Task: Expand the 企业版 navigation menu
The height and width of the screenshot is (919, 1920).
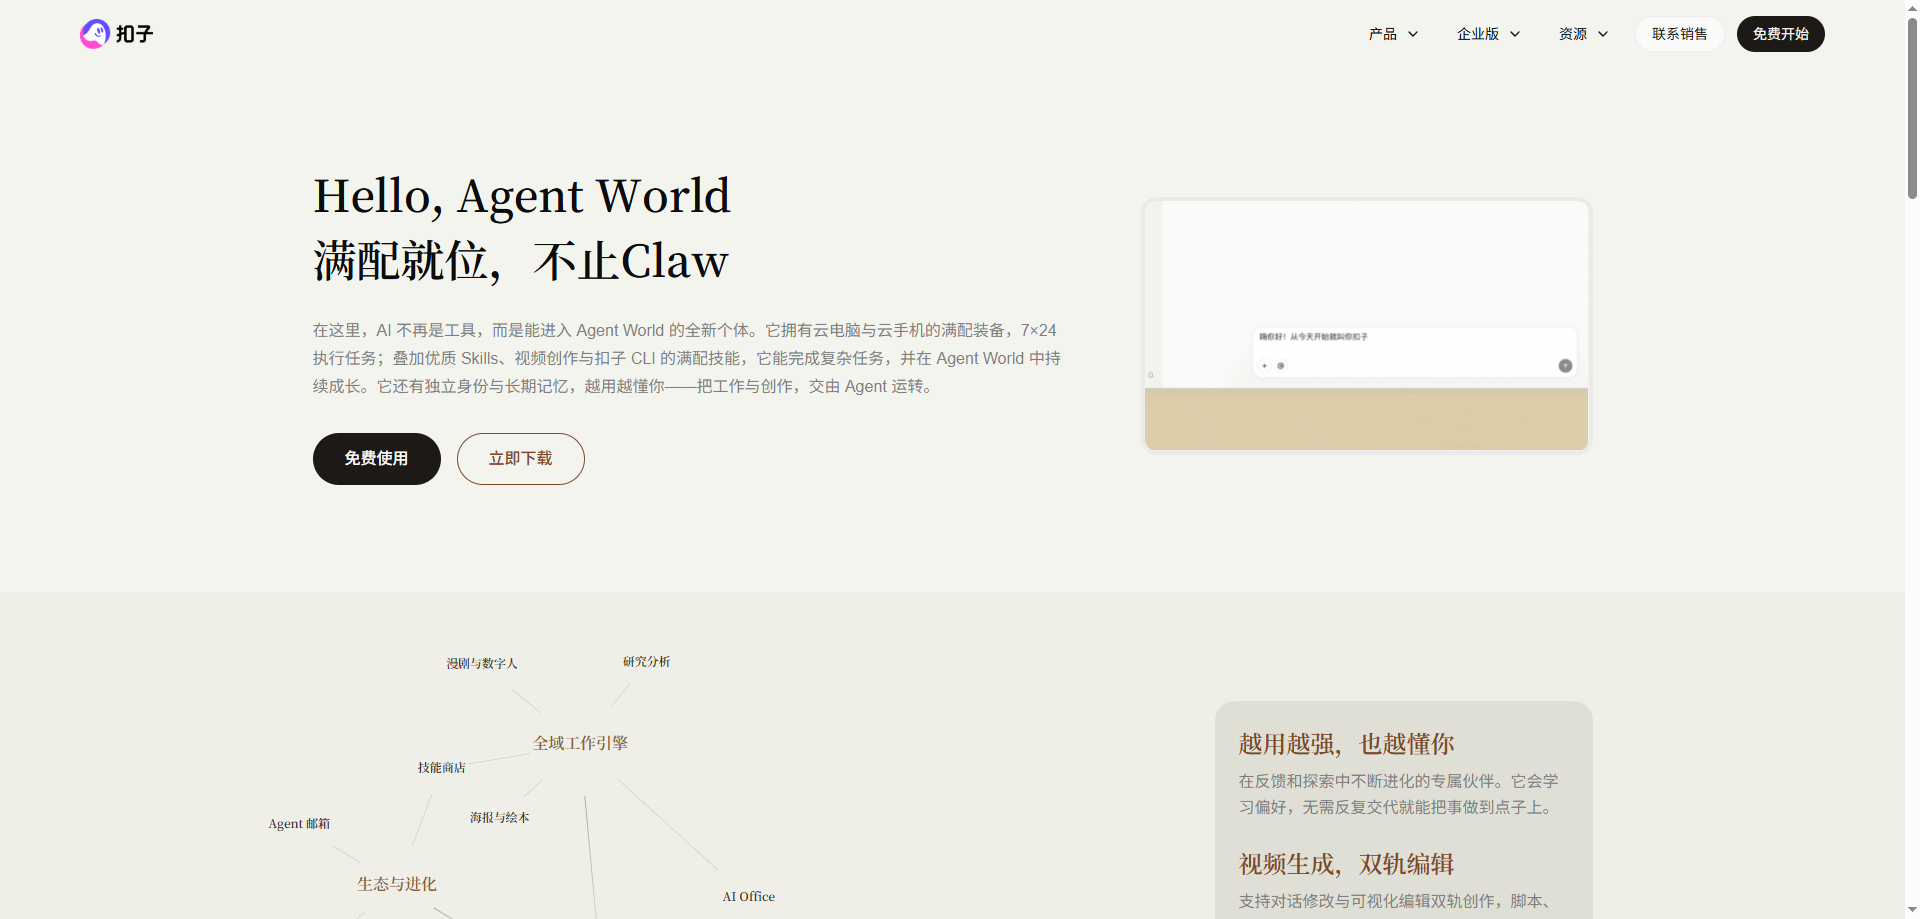Action: point(1488,34)
